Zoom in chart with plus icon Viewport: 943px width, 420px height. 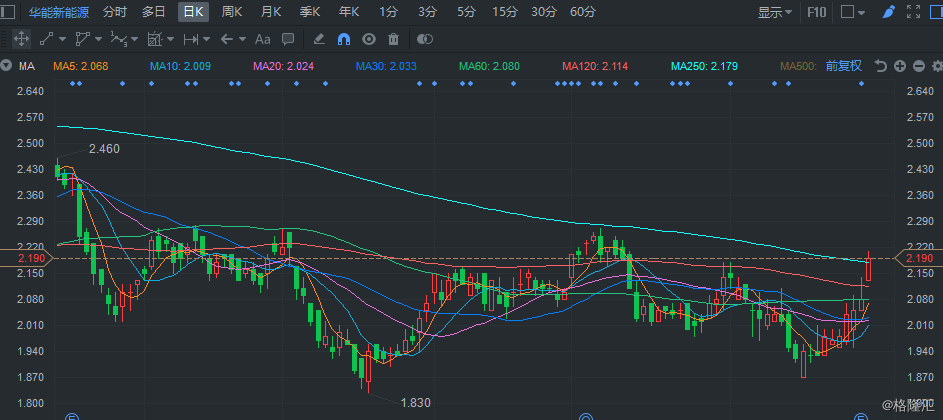tap(900, 66)
